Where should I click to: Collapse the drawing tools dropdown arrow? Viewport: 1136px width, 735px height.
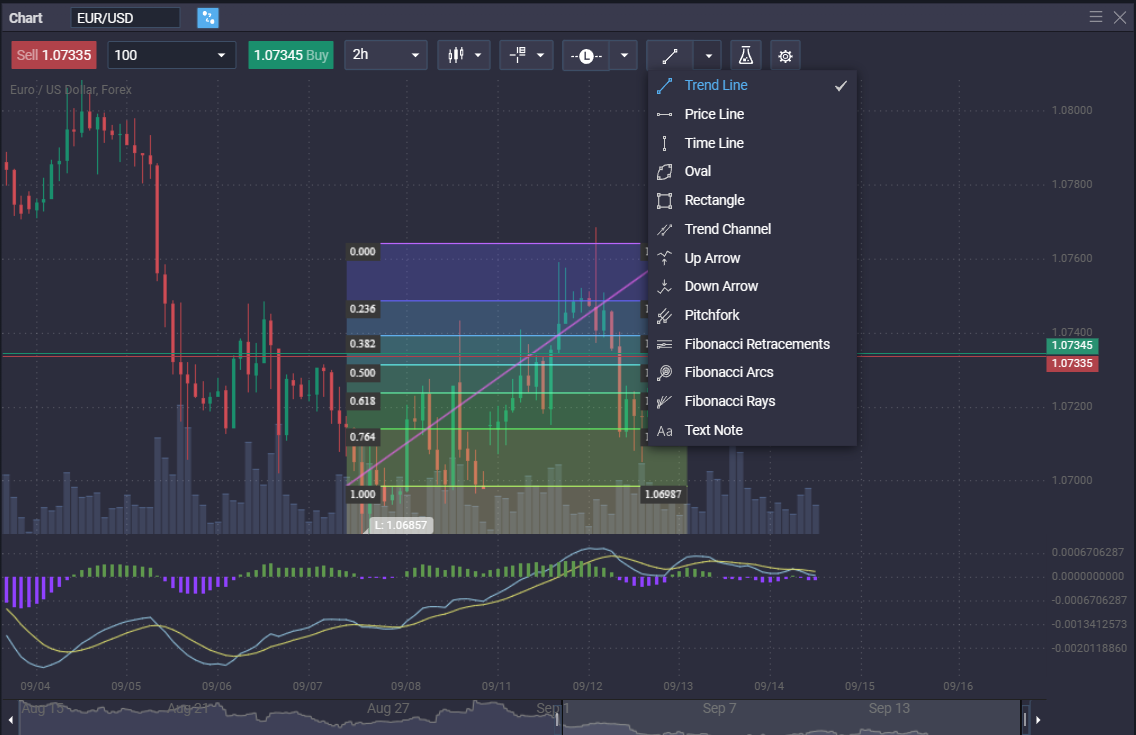click(709, 56)
